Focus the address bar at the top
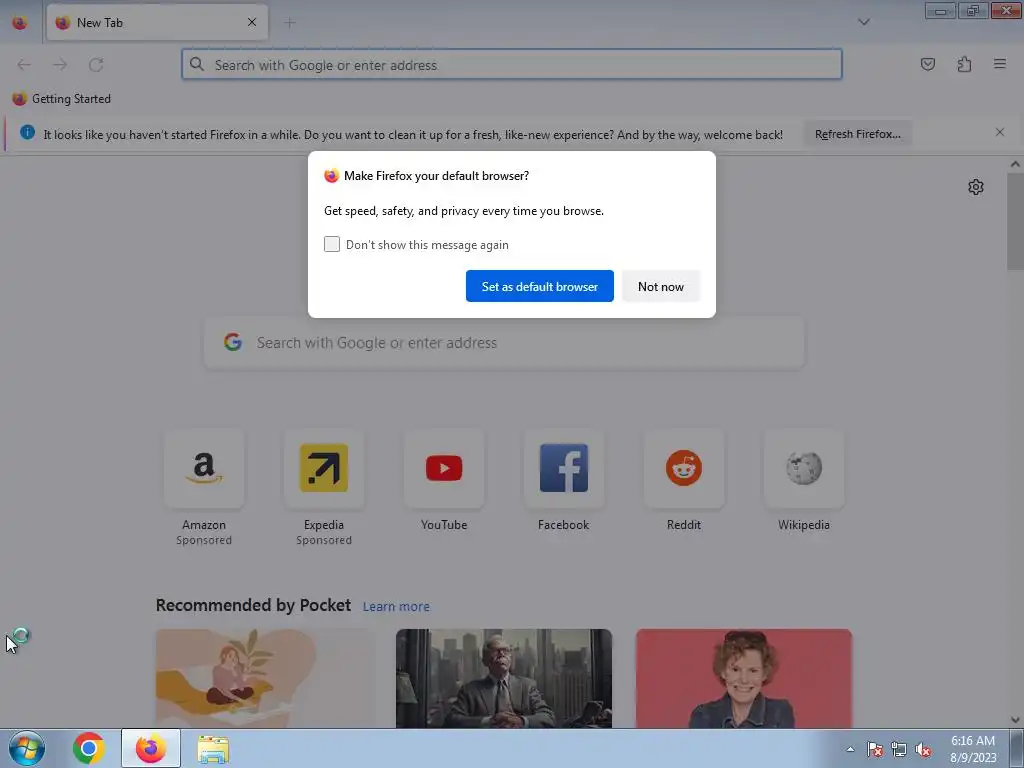1024x768 pixels. (x=512, y=65)
